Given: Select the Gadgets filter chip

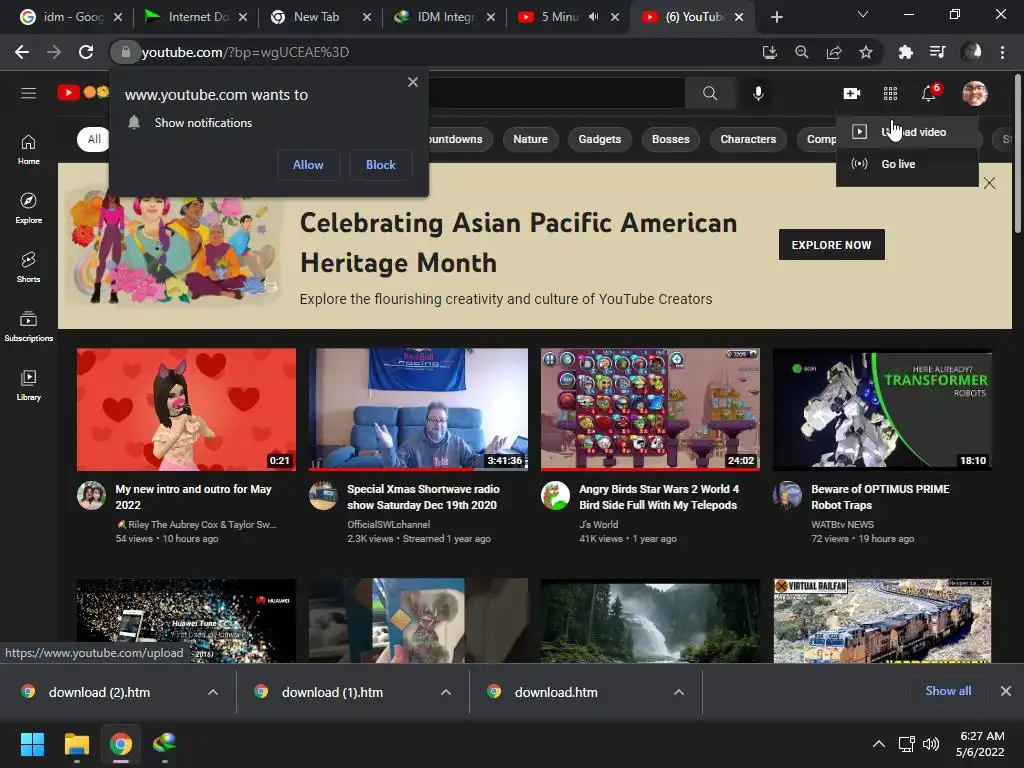Looking at the screenshot, I should click(x=600, y=139).
